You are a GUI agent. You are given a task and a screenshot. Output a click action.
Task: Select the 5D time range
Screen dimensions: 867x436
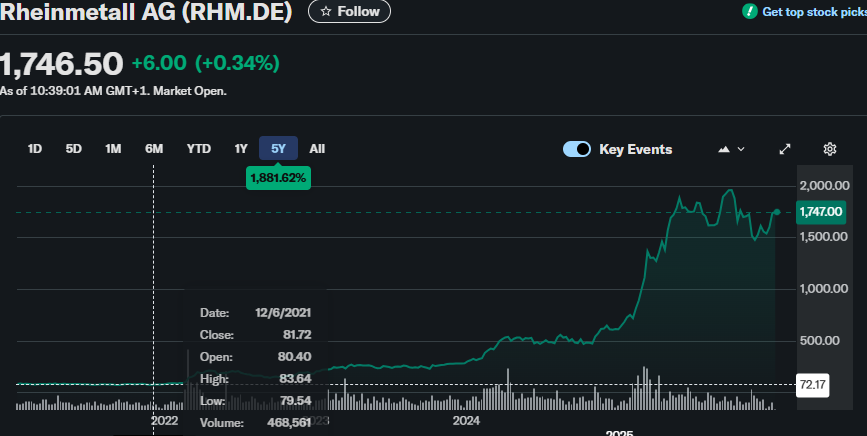74,149
